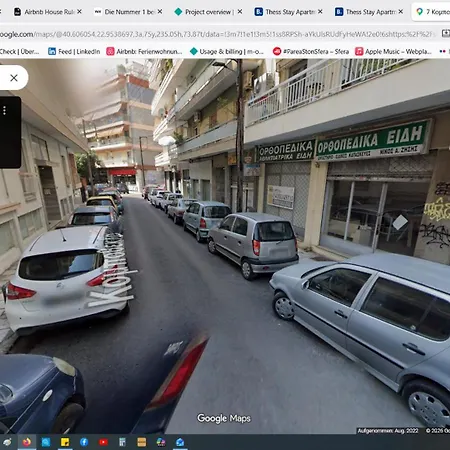The image size is (450, 450).
Task: Open the #PareaStonSfera bookmark
Action: coord(311,51)
